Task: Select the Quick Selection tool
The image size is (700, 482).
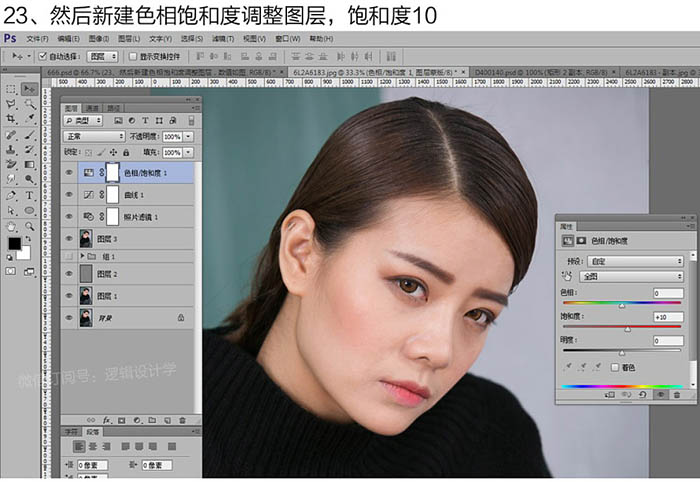Action: 29,104
